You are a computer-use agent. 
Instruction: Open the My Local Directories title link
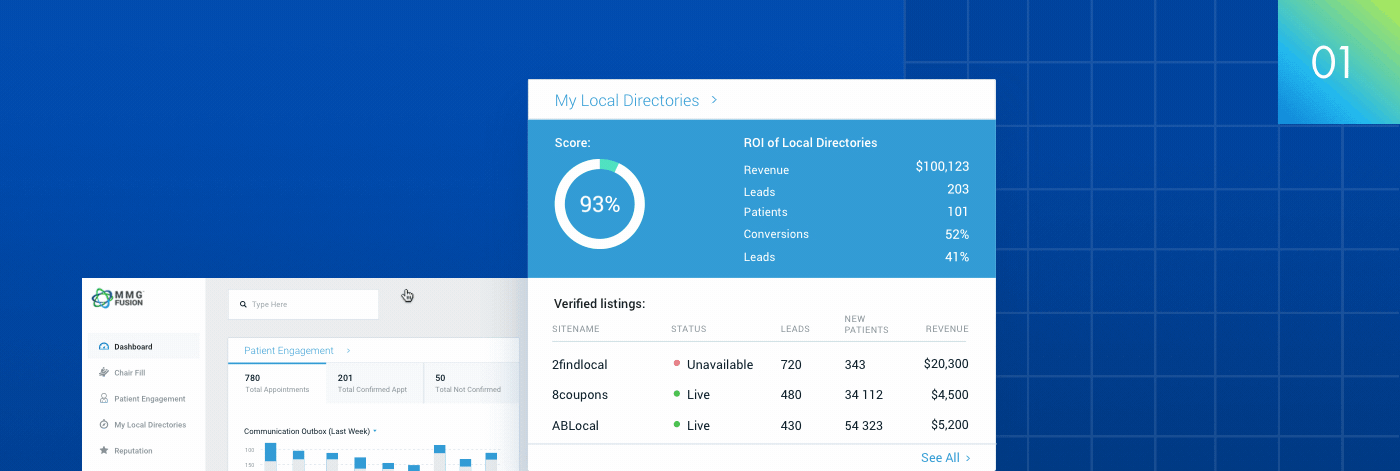tap(626, 101)
